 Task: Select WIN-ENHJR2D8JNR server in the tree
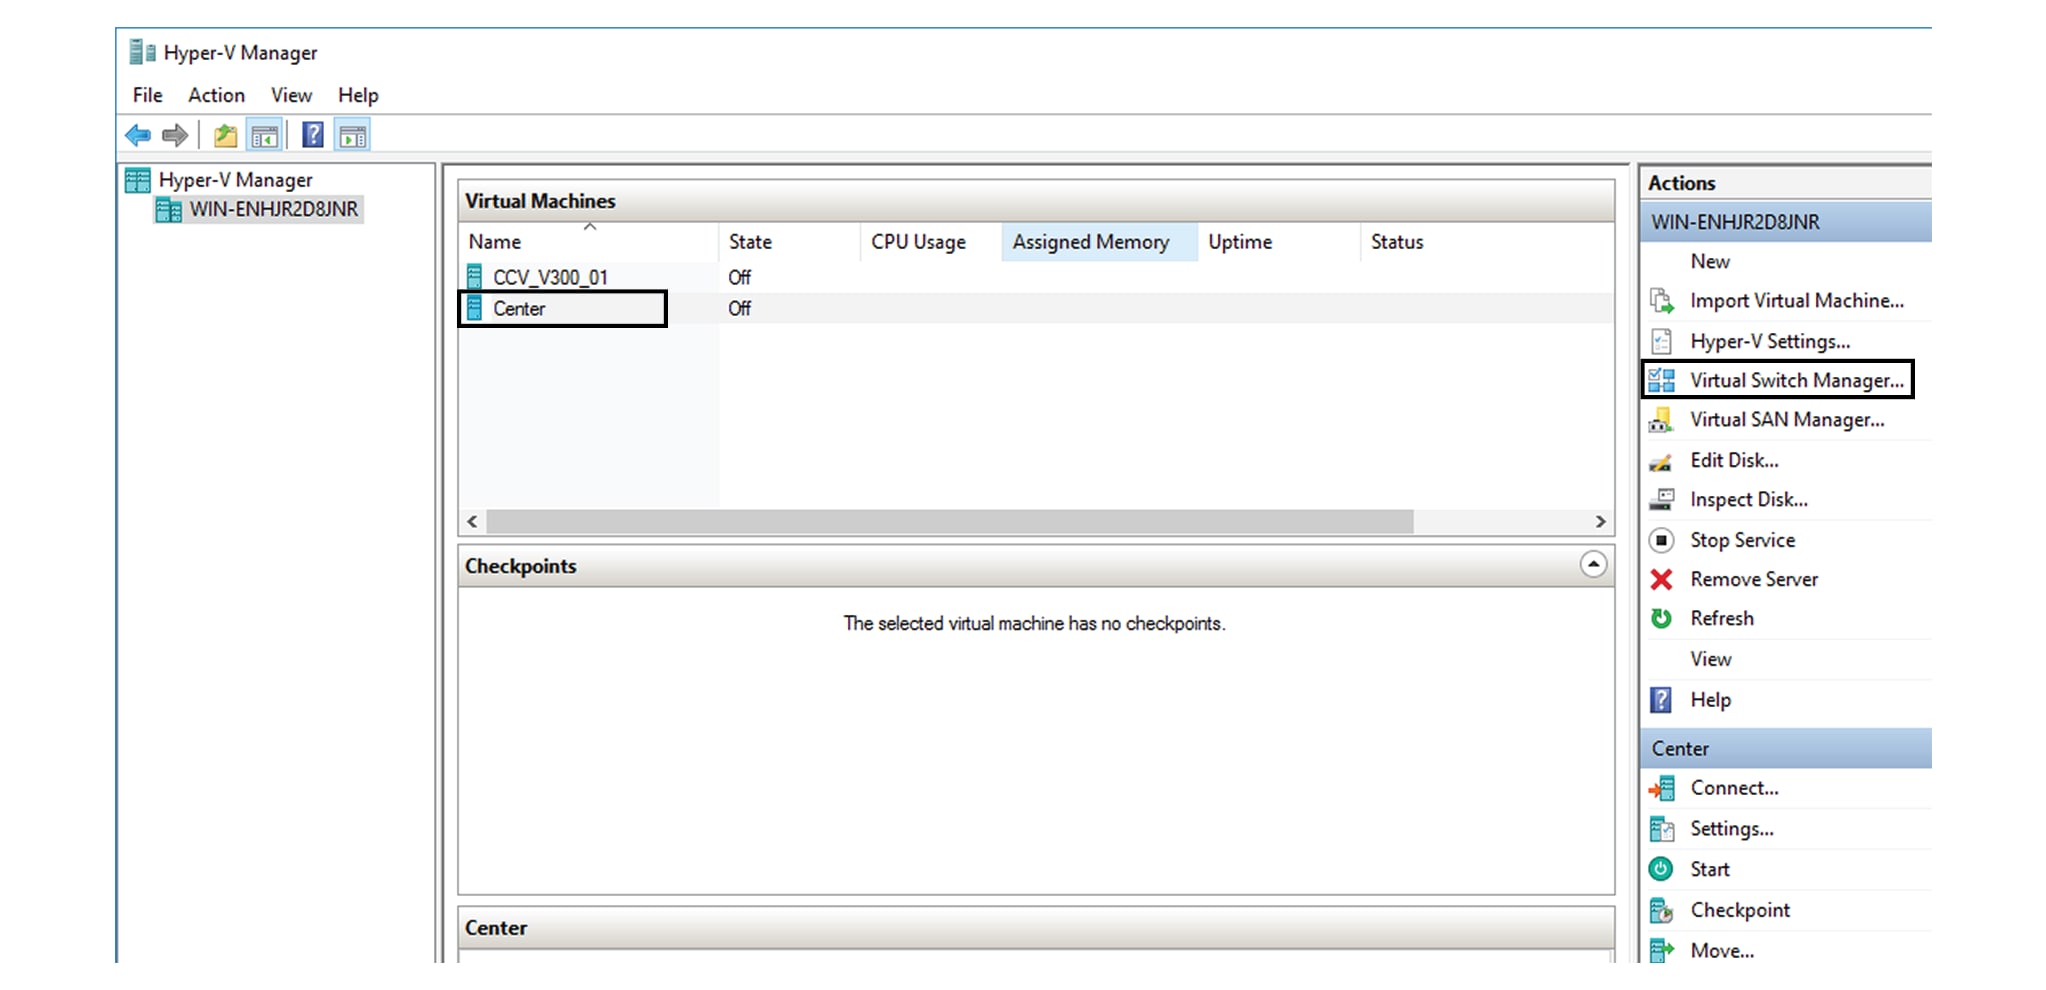click(274, 209)
